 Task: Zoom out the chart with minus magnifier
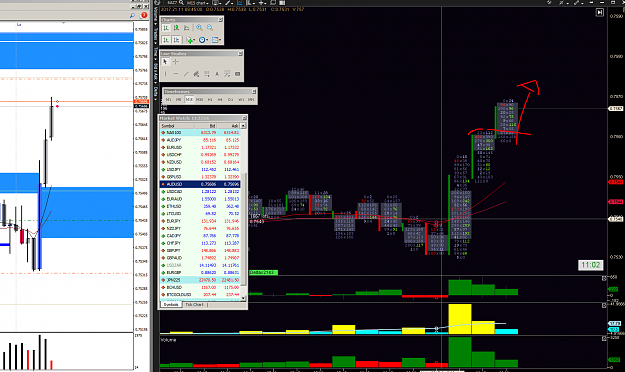[x=210, y=28]
